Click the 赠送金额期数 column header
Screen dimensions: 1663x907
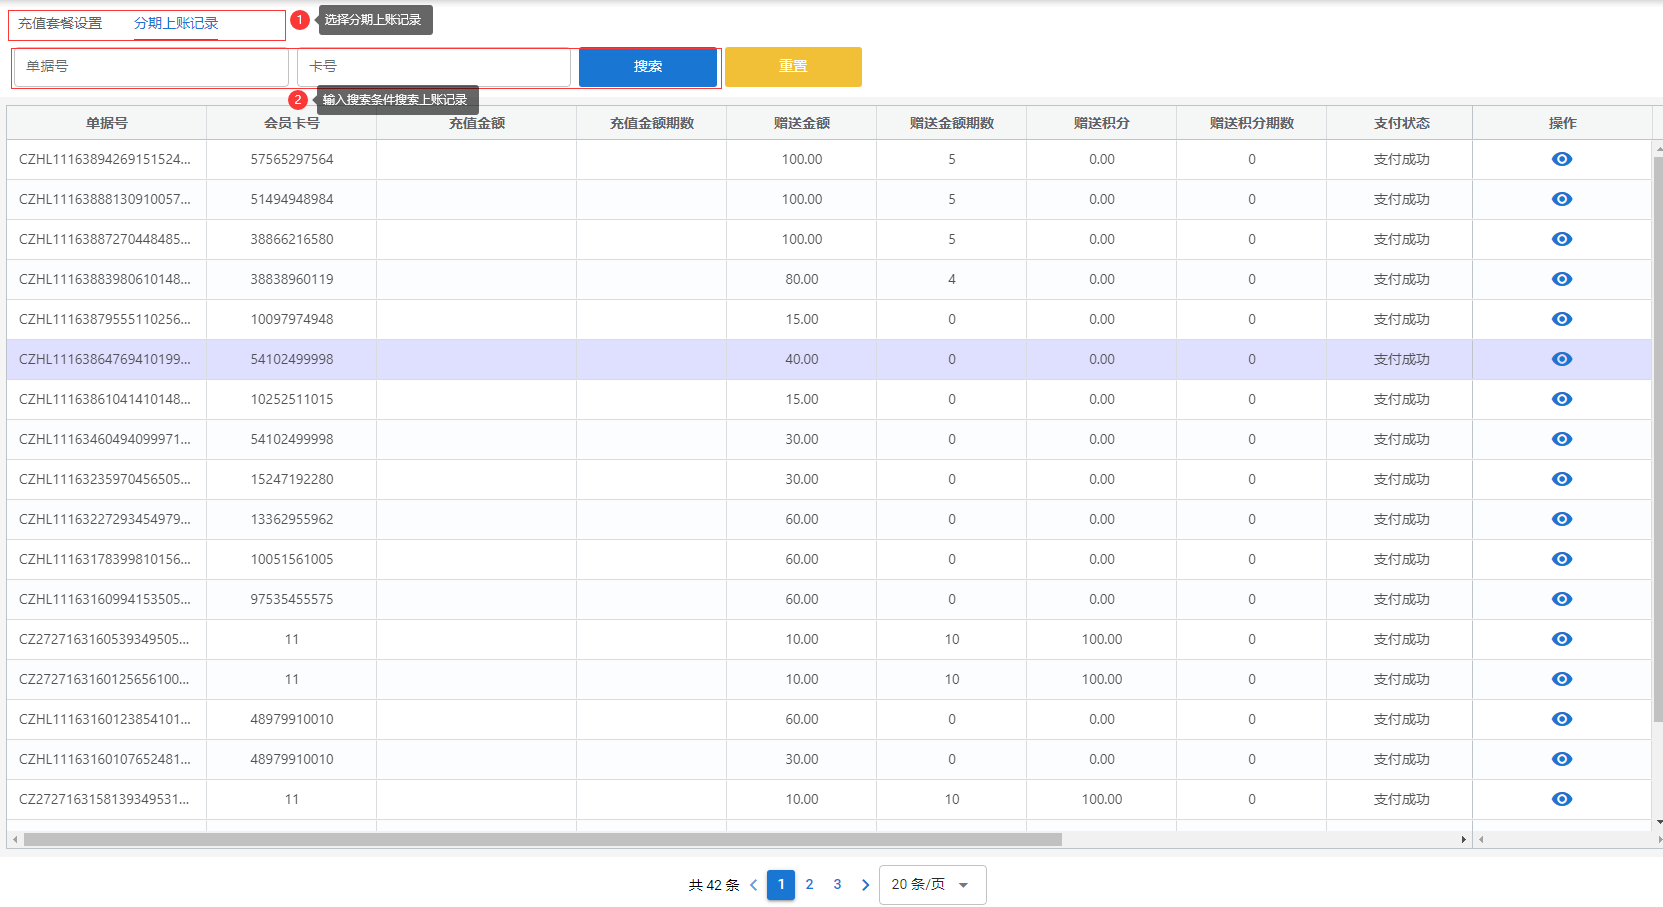[952, 123]
